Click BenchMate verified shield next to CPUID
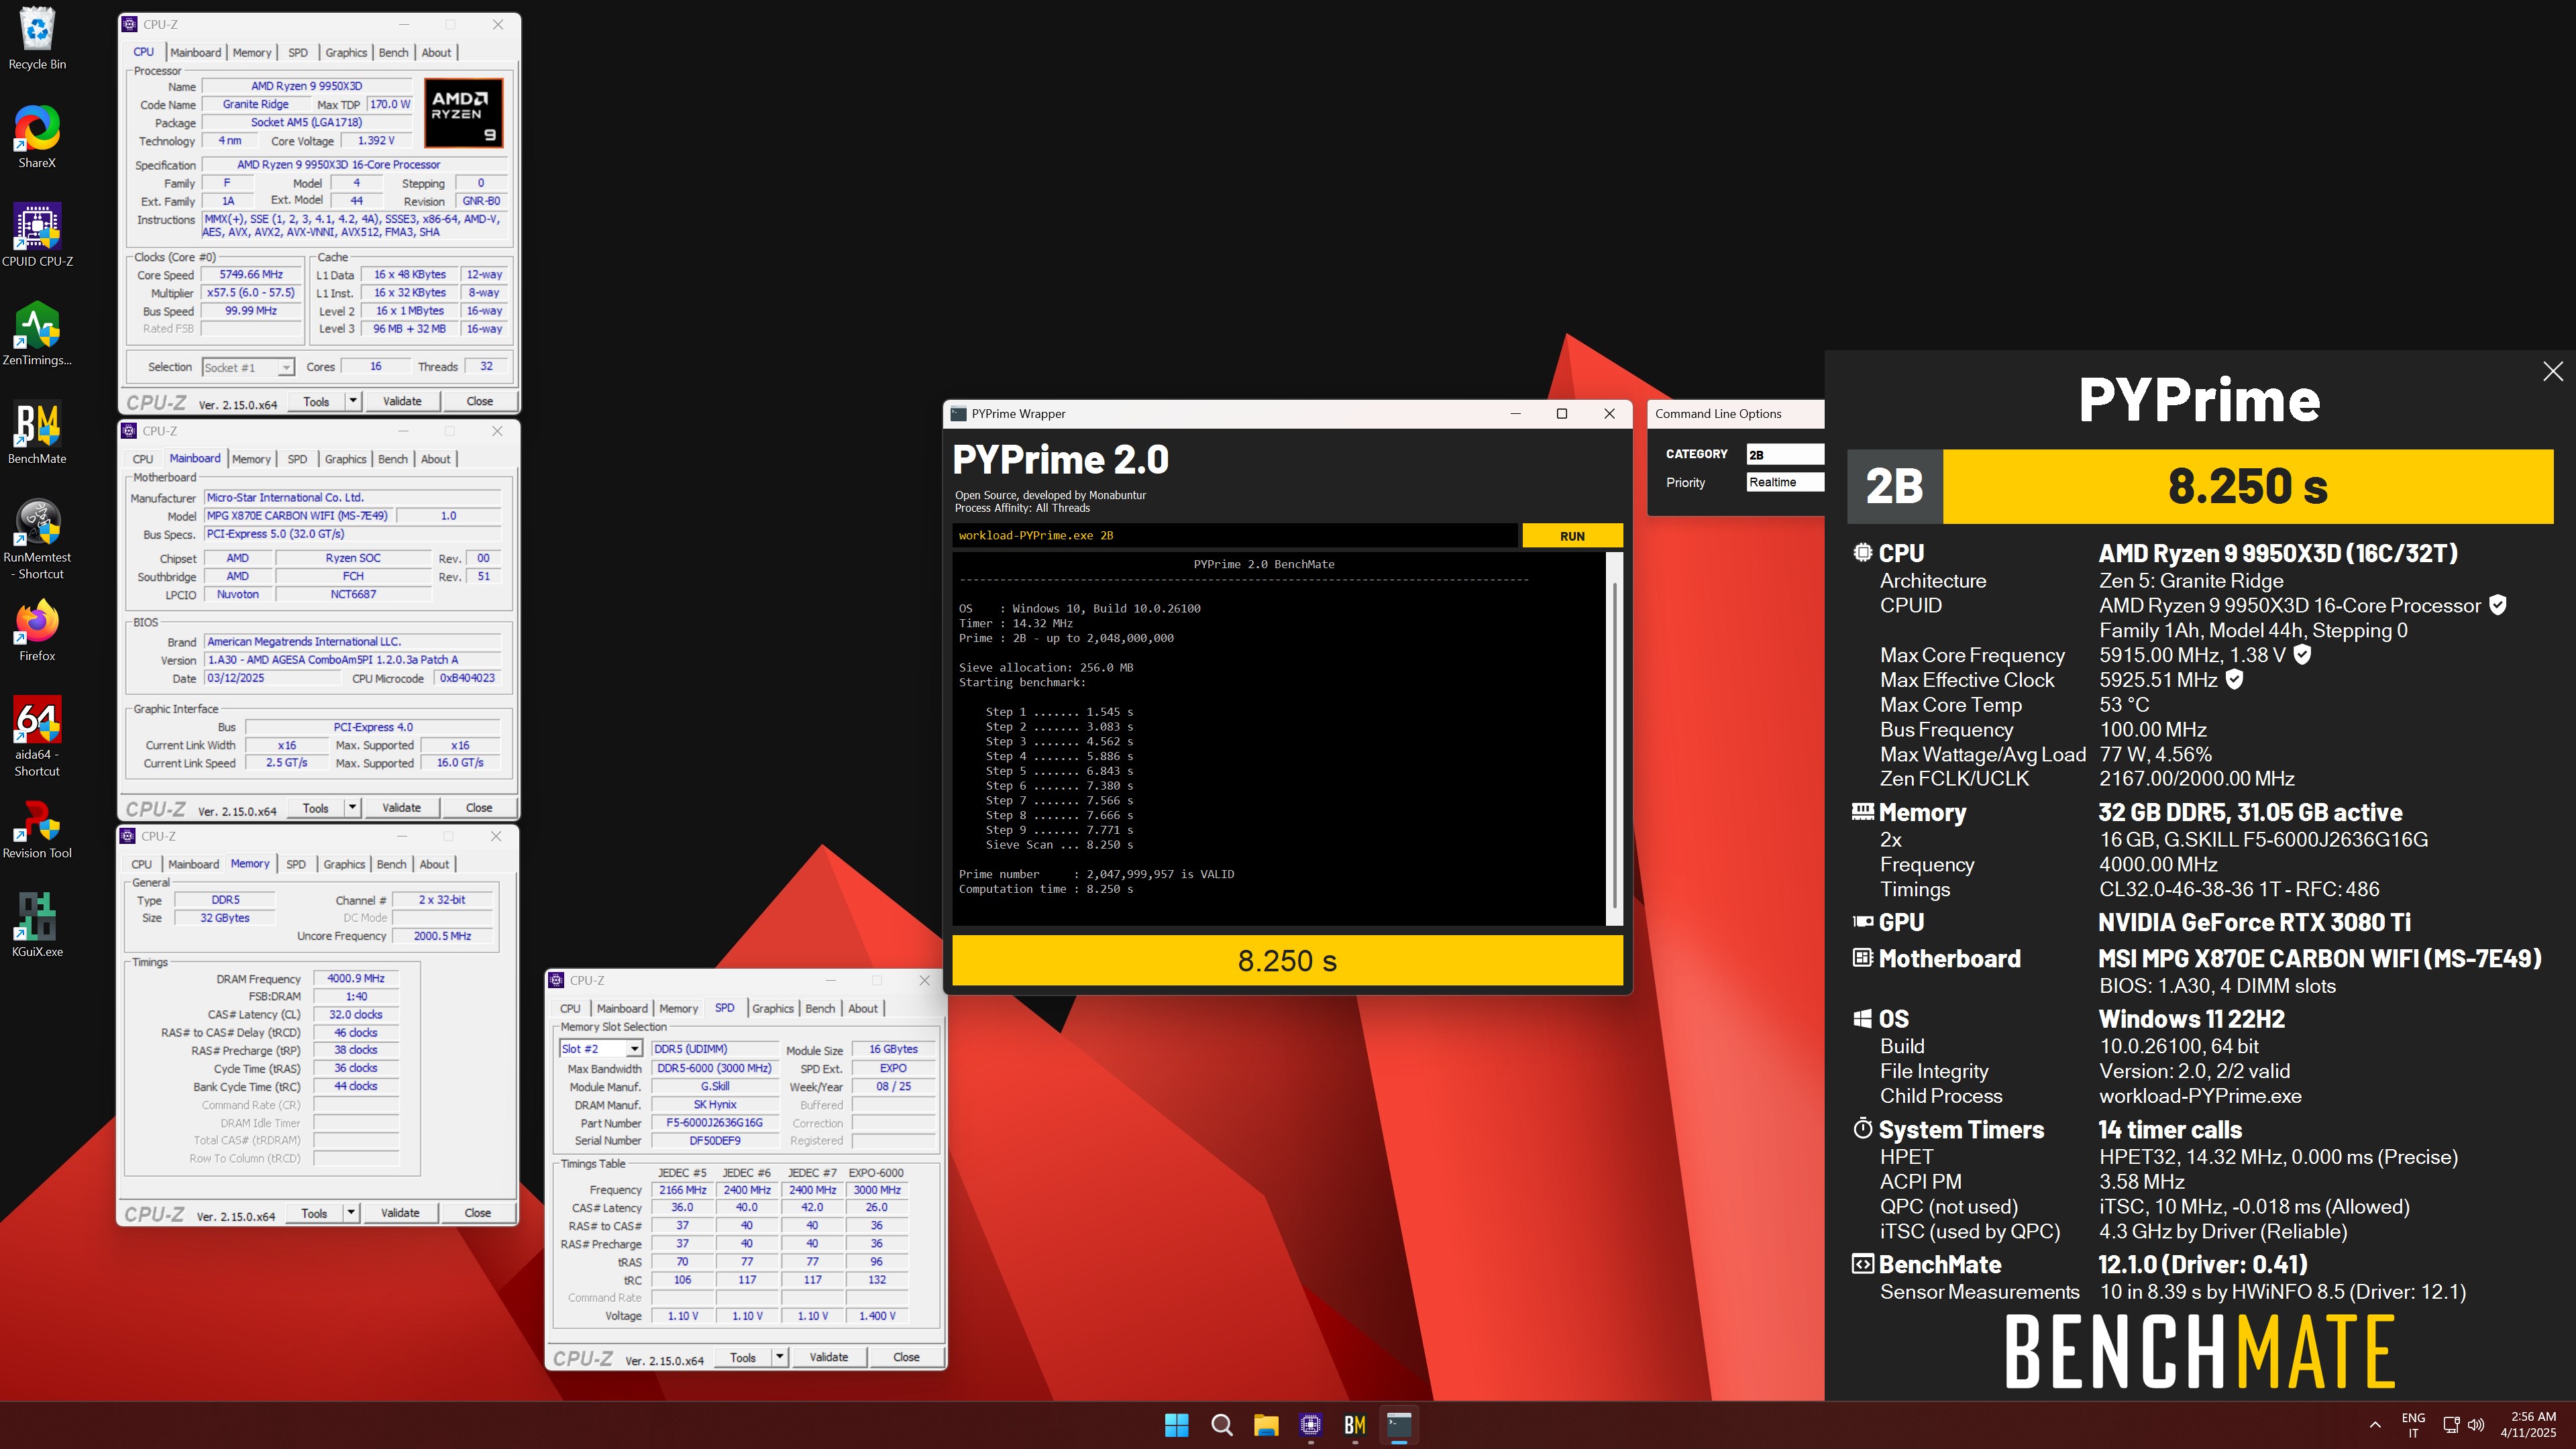The image size is (2576, 1449). coord(2498,605)
